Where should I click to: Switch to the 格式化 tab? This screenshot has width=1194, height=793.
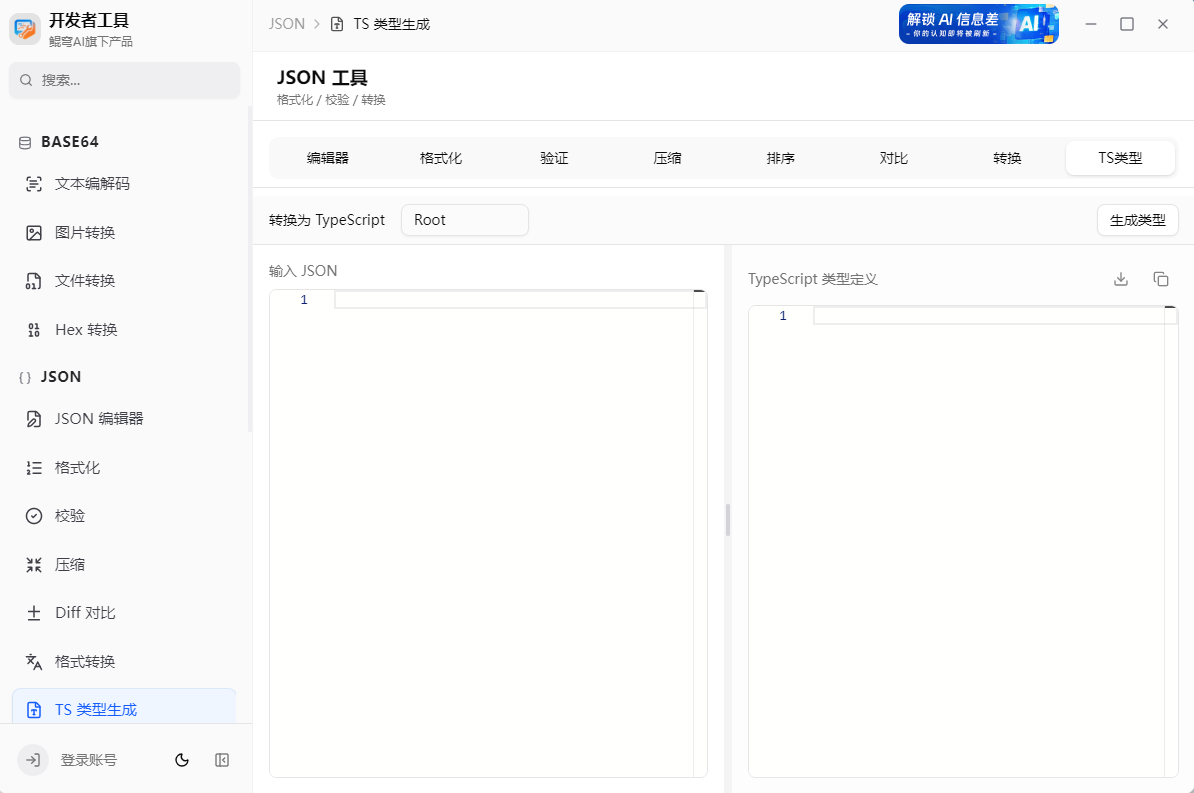pyautogui.click(x=441, y=157)
